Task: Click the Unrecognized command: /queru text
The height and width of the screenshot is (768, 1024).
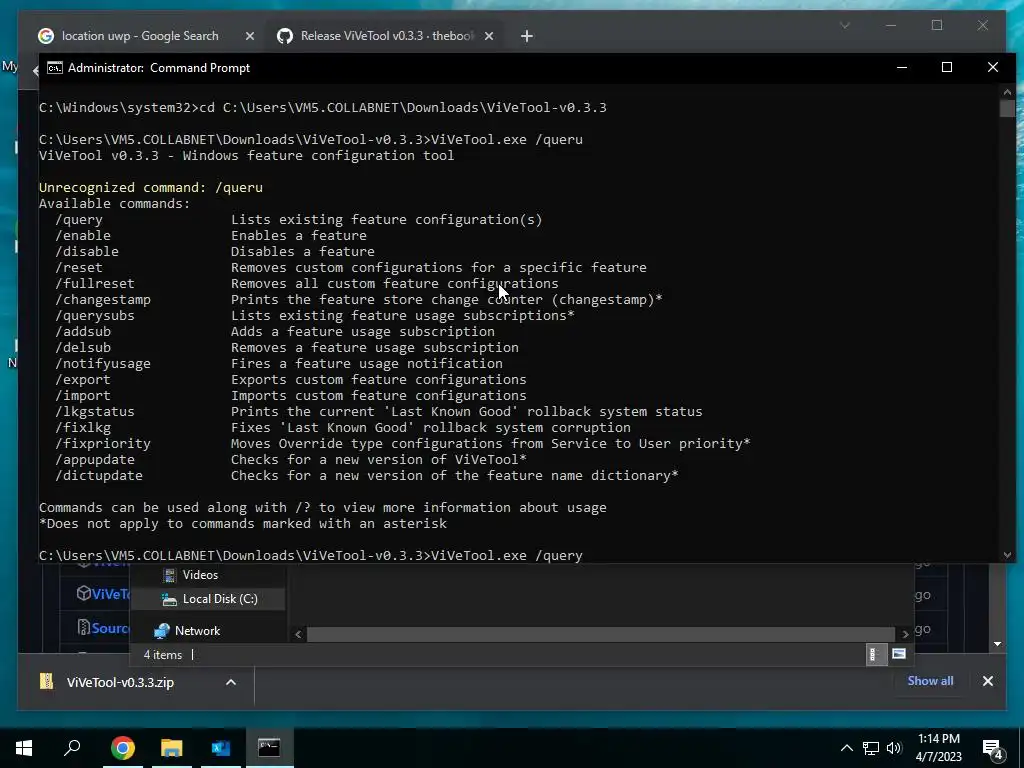Action: pos(151,187)
